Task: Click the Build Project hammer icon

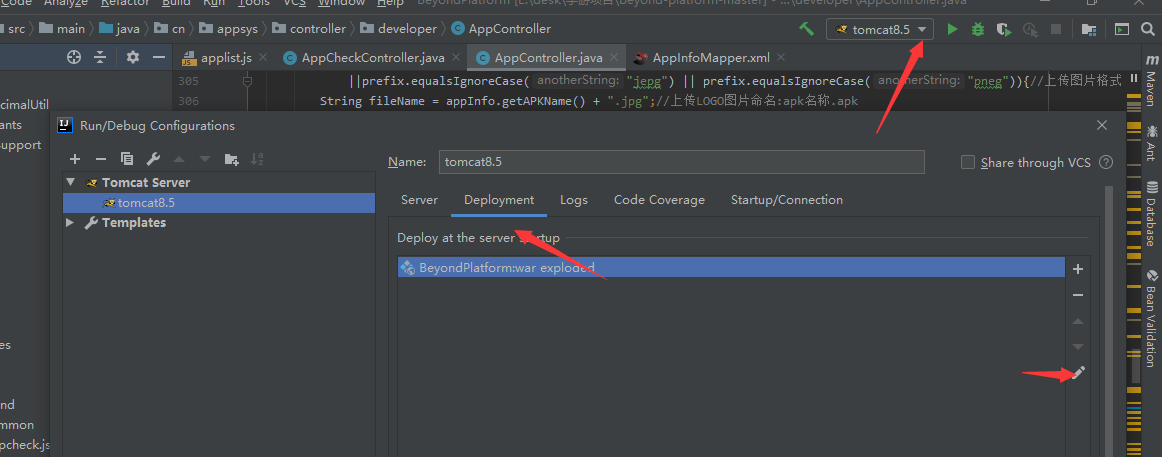Action: pos(806,30)
